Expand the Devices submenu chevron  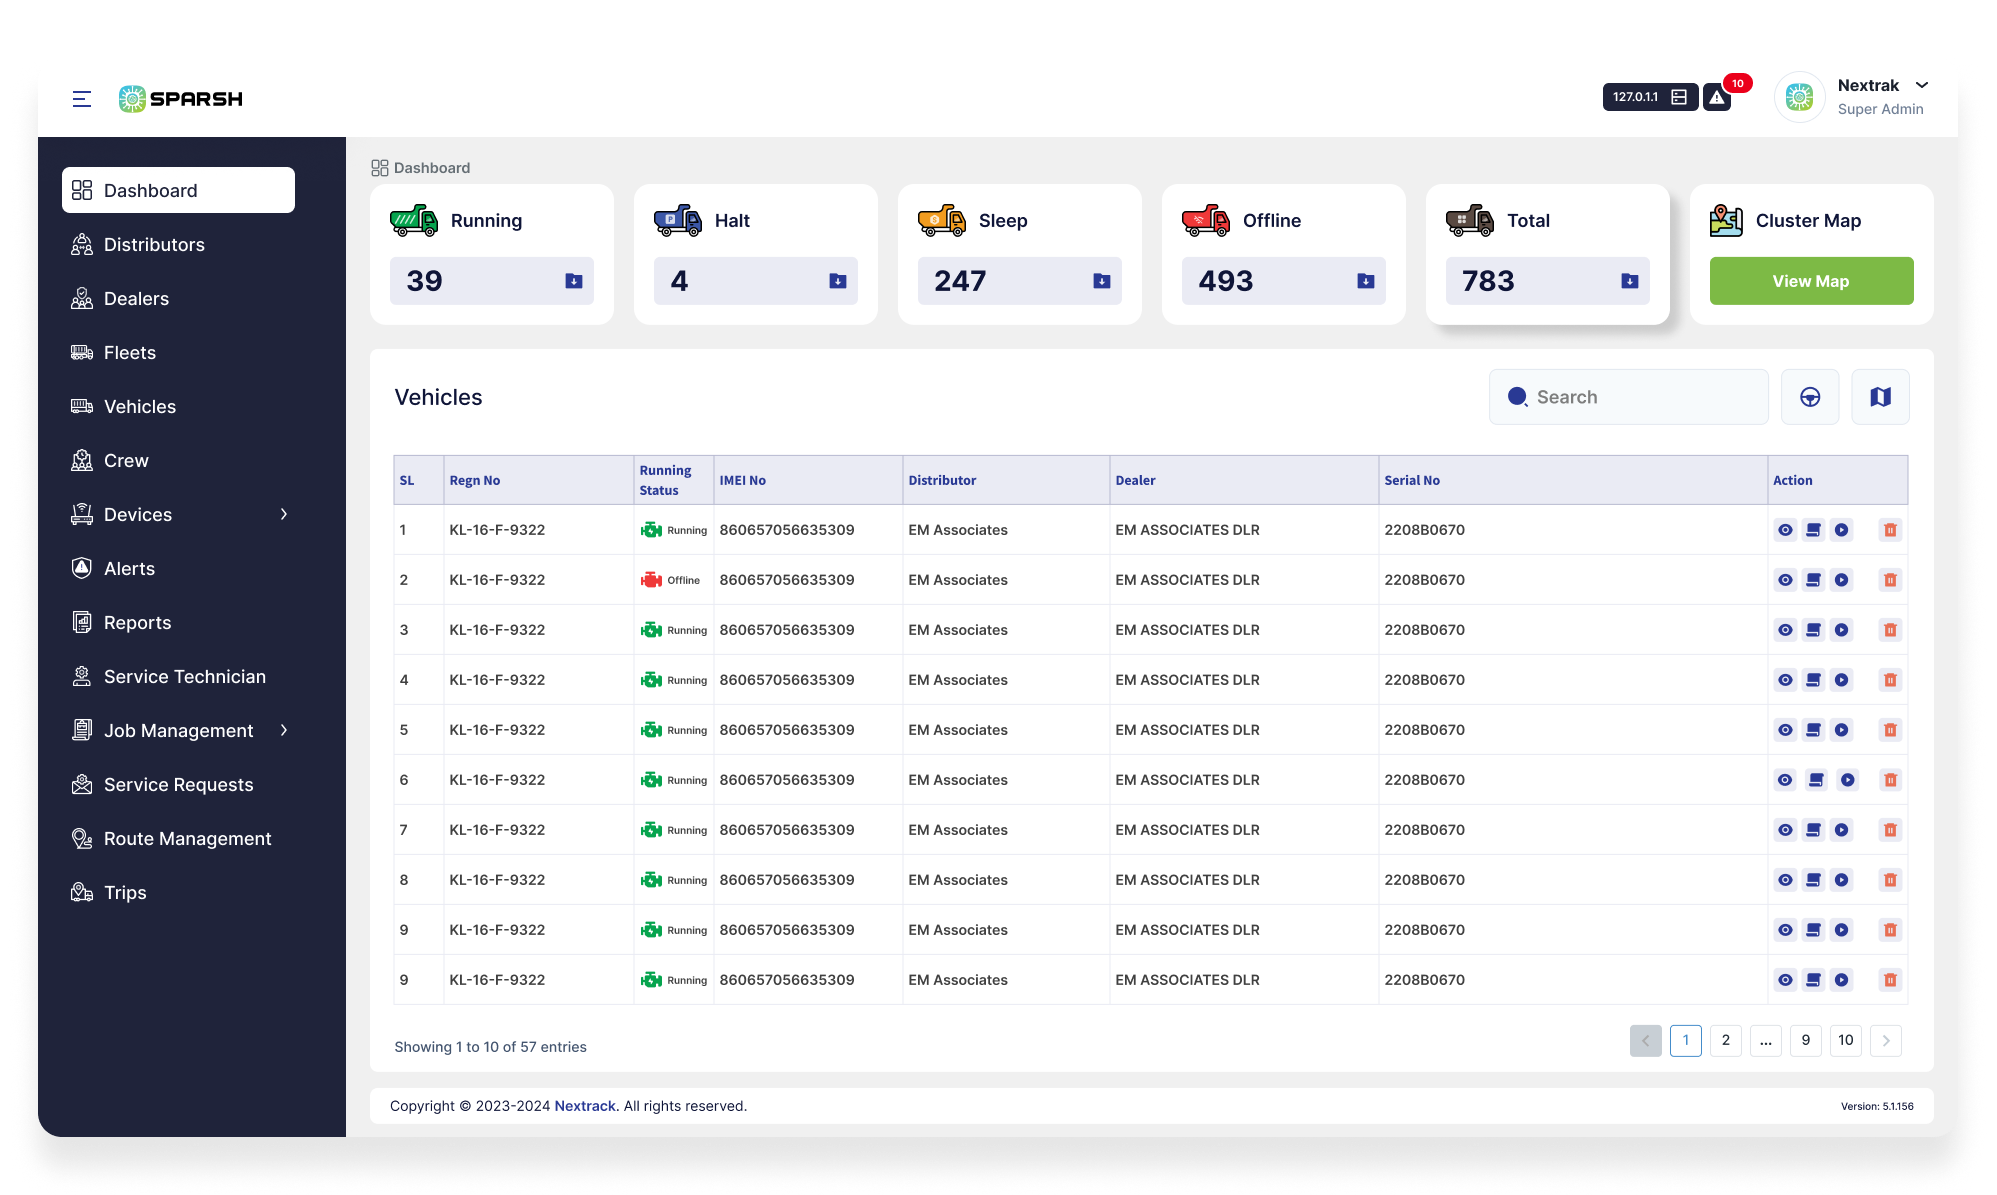pyautogui.click(x=284, y=514)
